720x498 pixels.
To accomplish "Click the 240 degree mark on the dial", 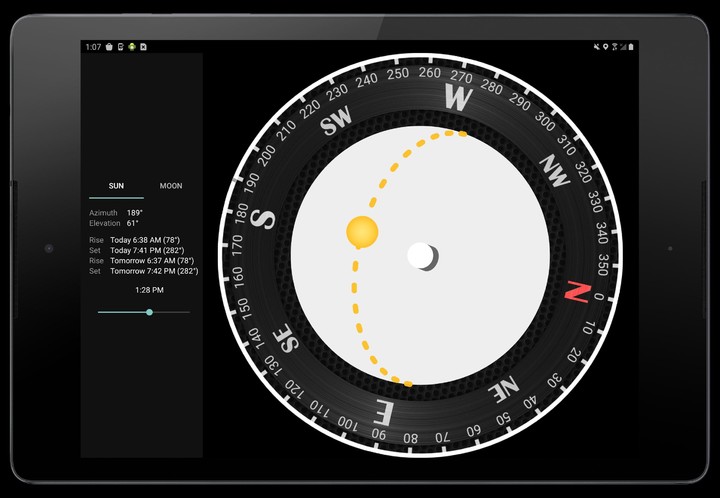I will pos(366,81).
